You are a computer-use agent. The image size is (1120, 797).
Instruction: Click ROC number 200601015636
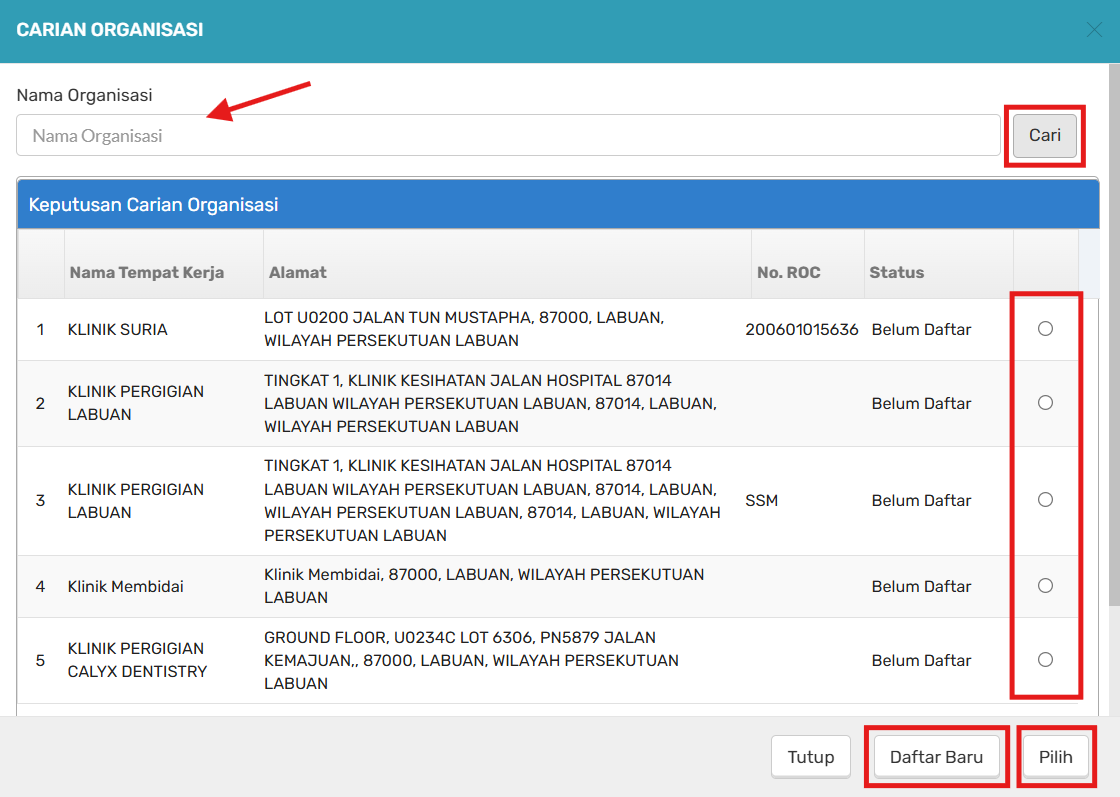801,329
